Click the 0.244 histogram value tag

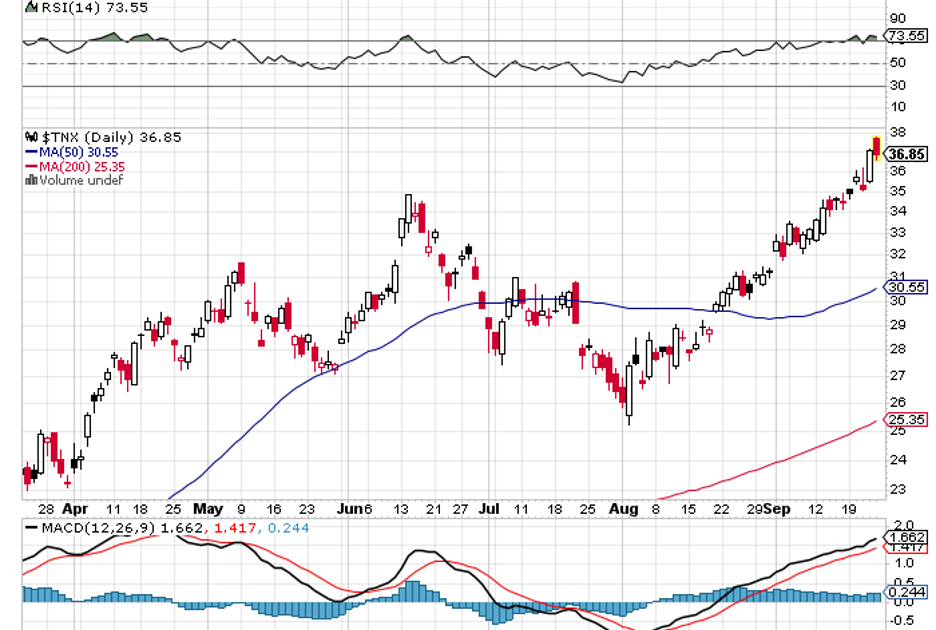(x=907, y=592)
